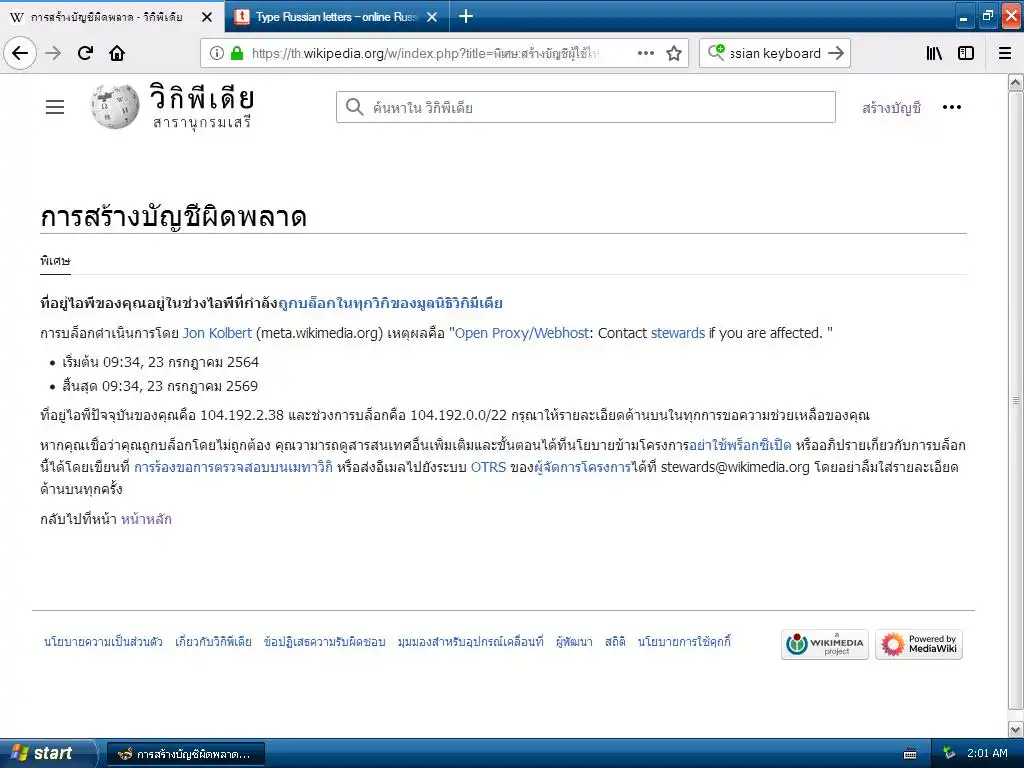Click the search engine magnifier icon
This screenshot has width=1024, height=768.
coord(716,53)
